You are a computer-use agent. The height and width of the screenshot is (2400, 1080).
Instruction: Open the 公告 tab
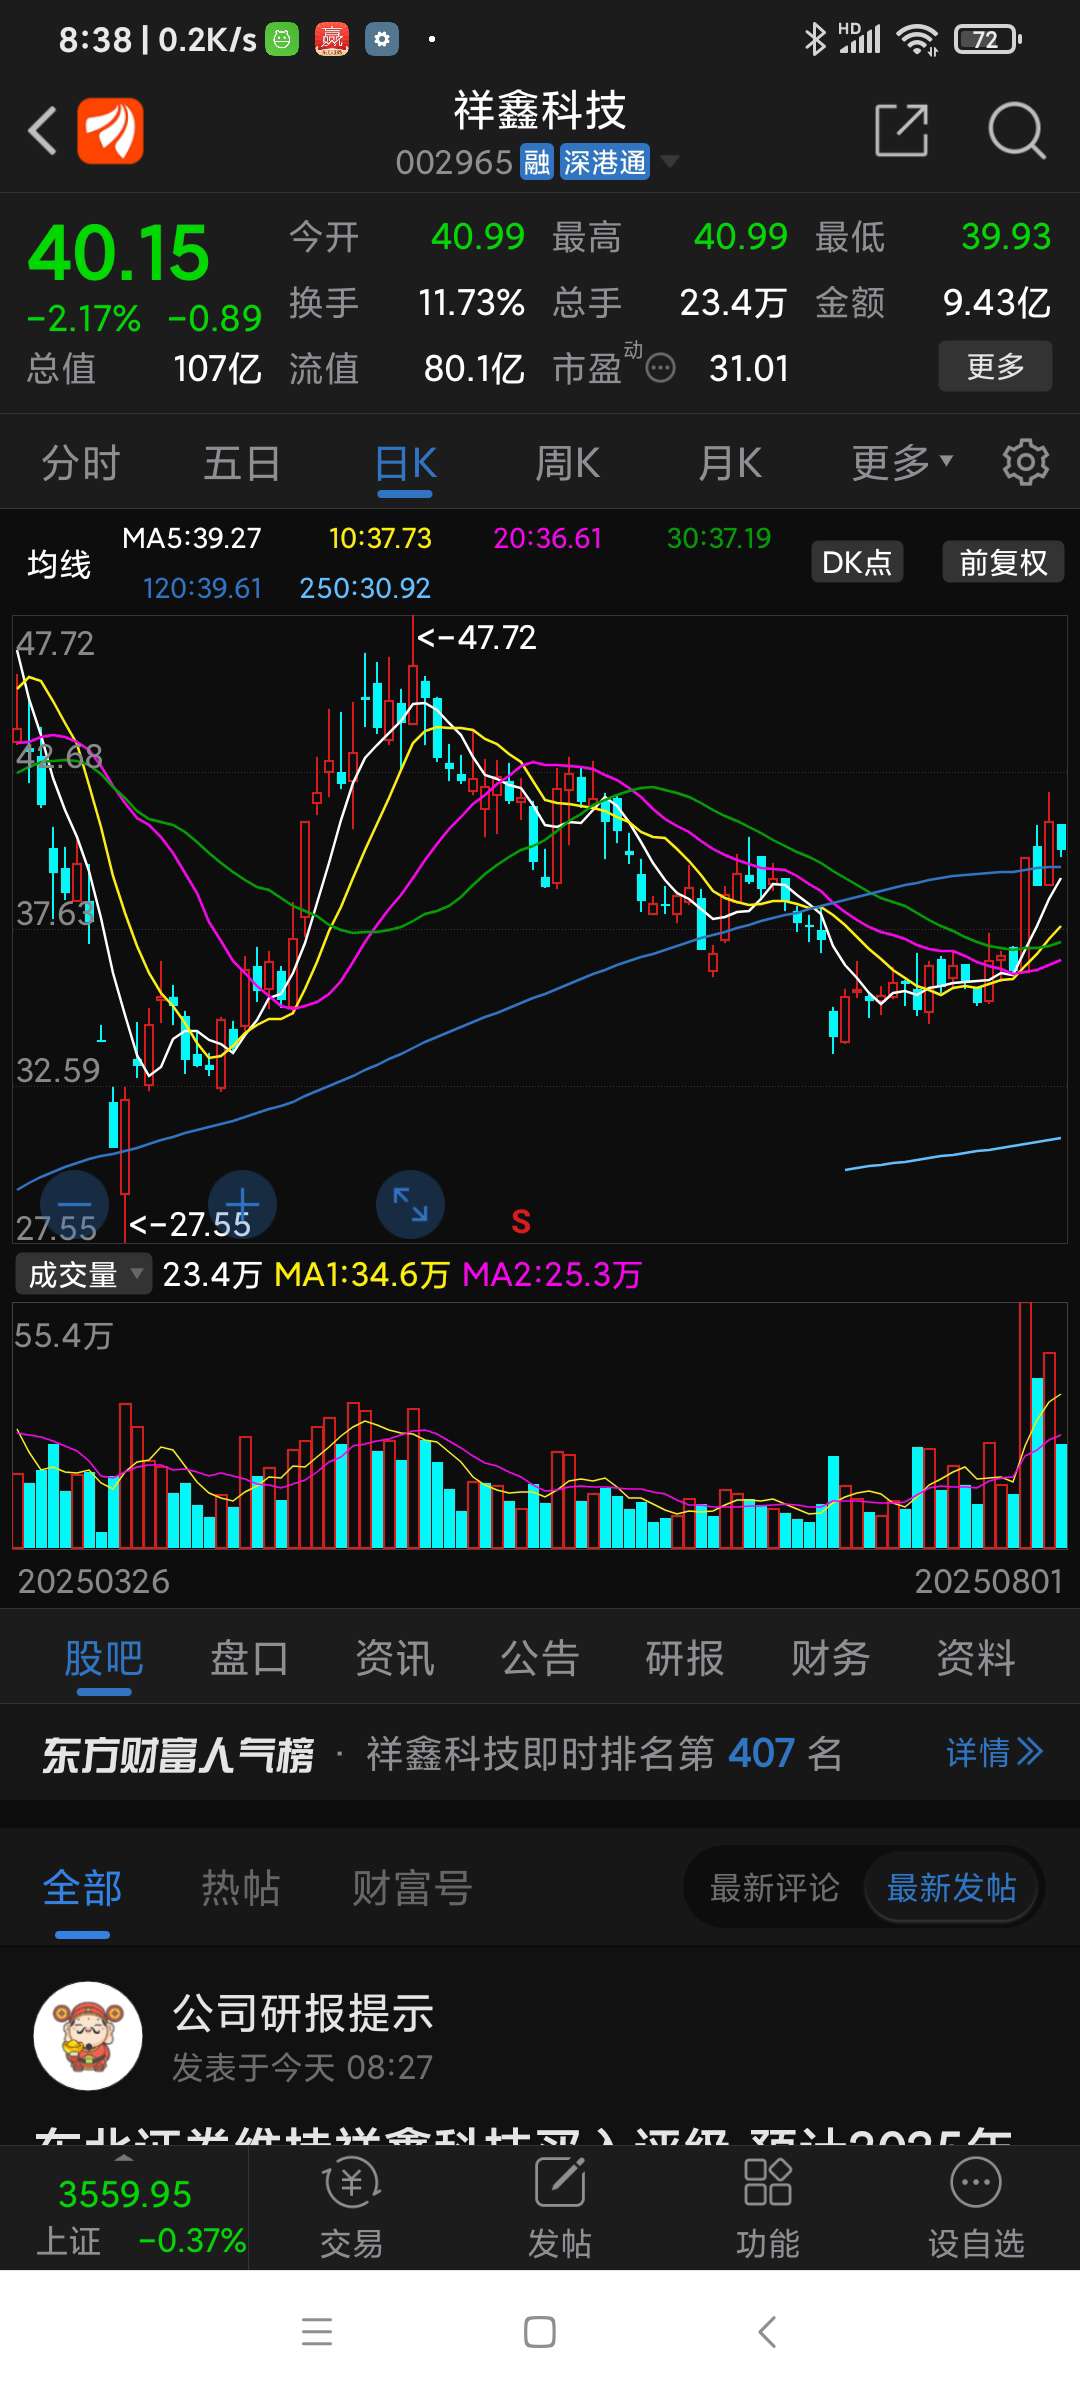[x=540, y=1658]
